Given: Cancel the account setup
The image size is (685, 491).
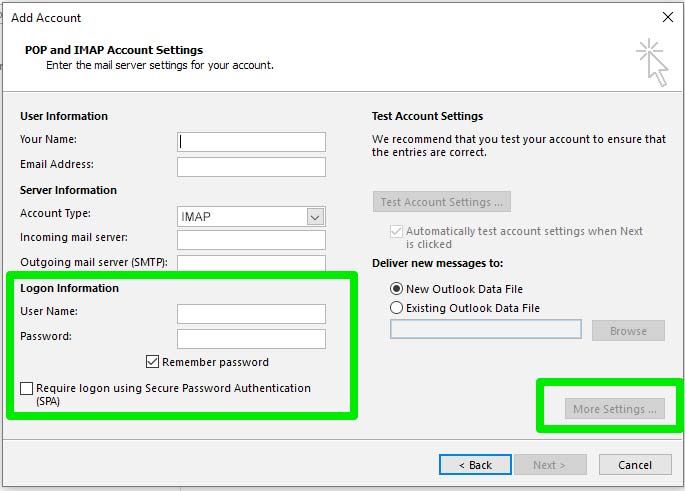Looking at the screenshot, I should (x=635, y=465).
